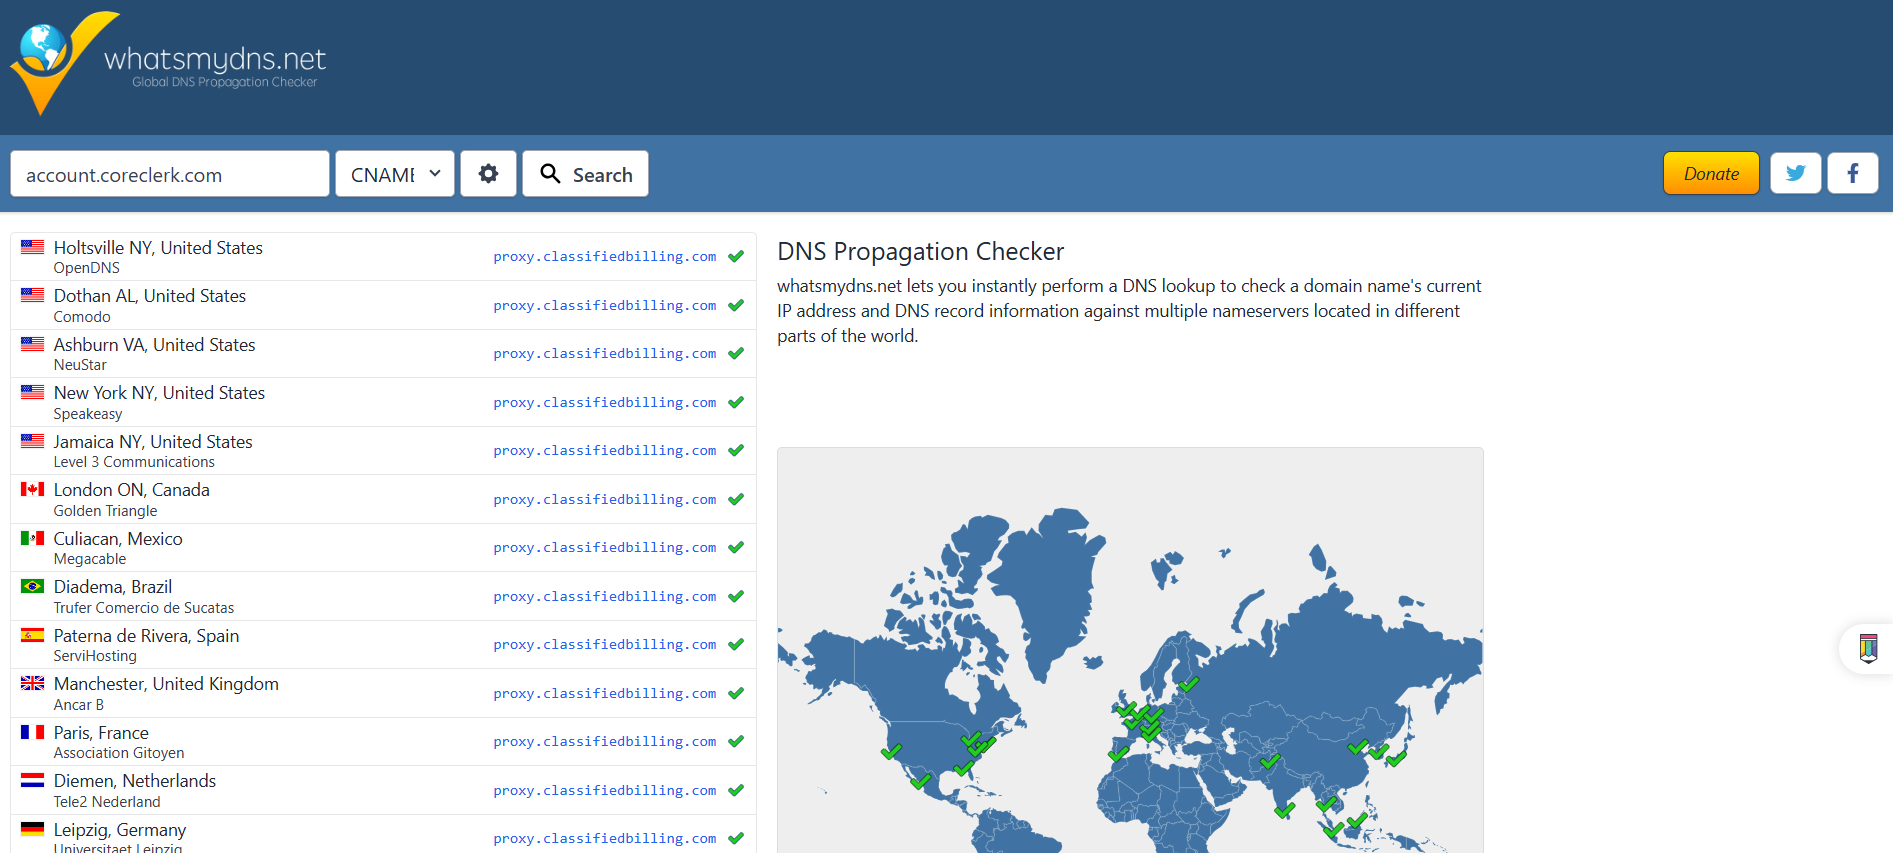Click the green checkmark in Diadema row

(x=736, y=596)
